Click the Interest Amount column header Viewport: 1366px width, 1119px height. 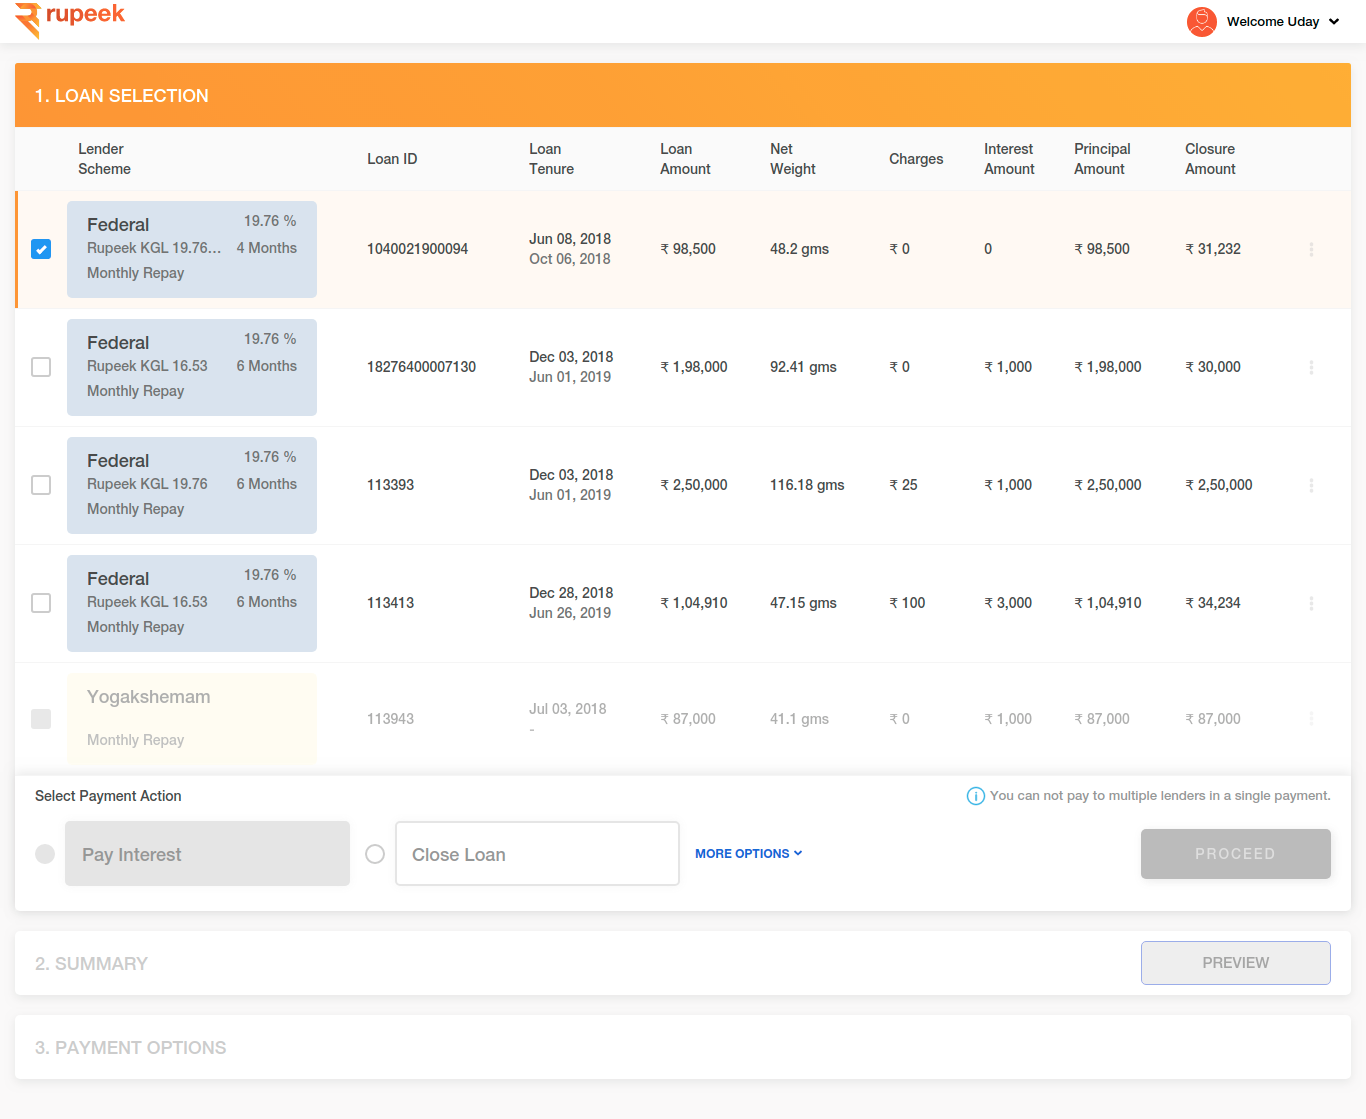click(1009, 159)
